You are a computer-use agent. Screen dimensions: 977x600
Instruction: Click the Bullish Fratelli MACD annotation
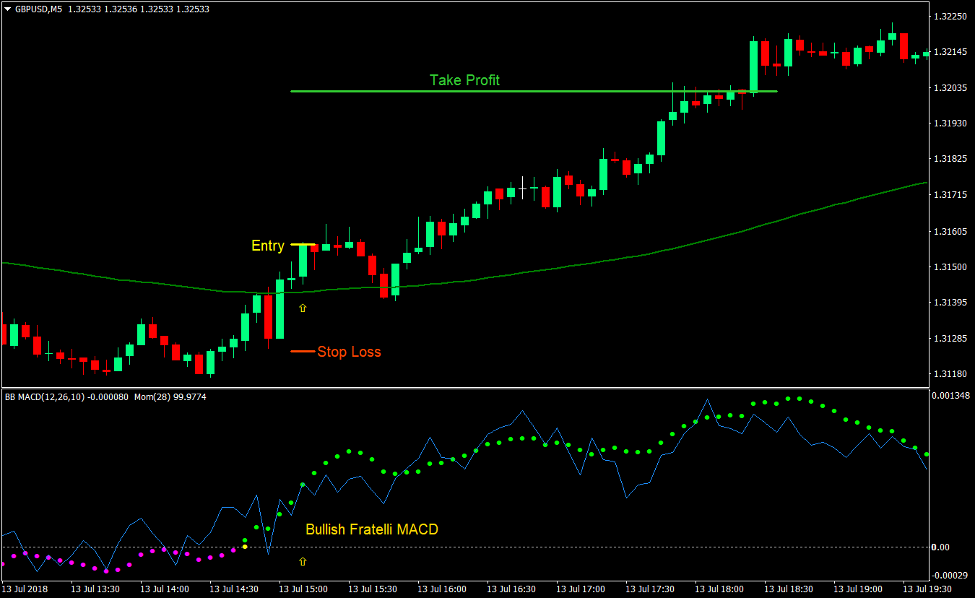tap(372, 527)
